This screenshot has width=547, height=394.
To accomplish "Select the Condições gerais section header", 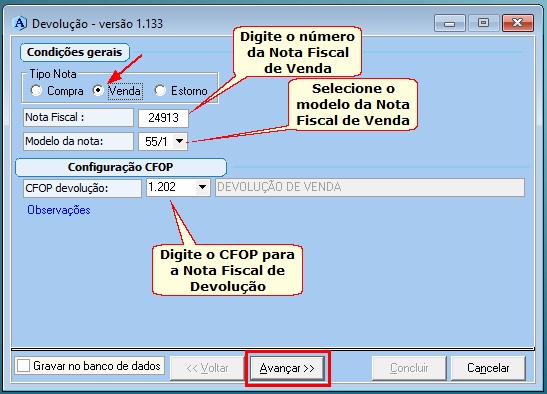I will pos(74,52).
